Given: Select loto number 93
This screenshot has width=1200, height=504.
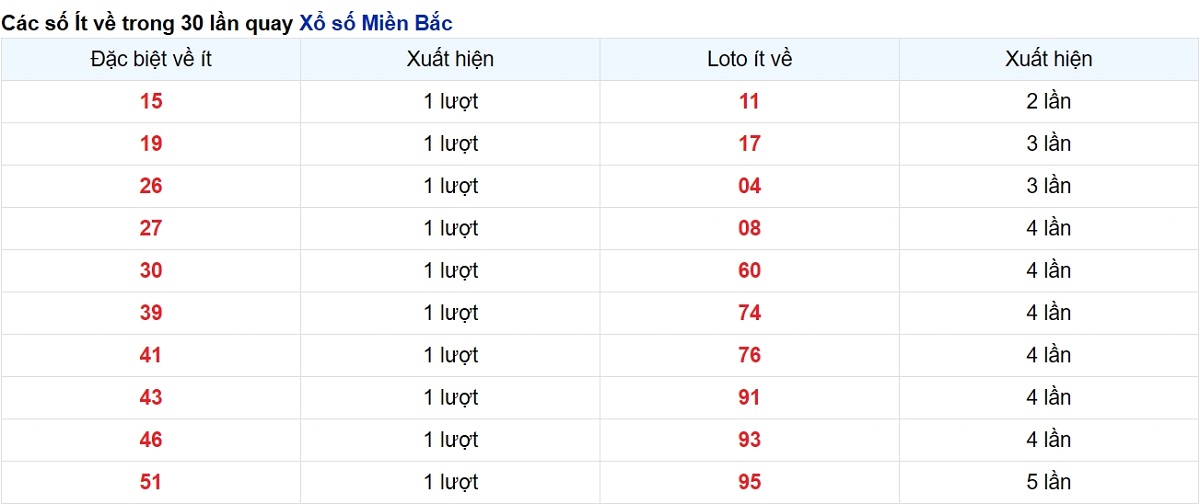Looking at the screenshot, I should [750, 439].
